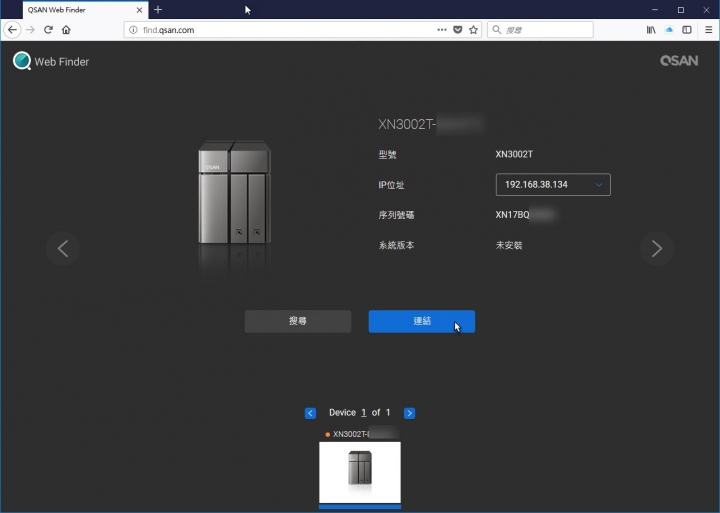Screen dimensions: 720x513
Task: Open the Firefox hamburger menu
Action: 709,30
